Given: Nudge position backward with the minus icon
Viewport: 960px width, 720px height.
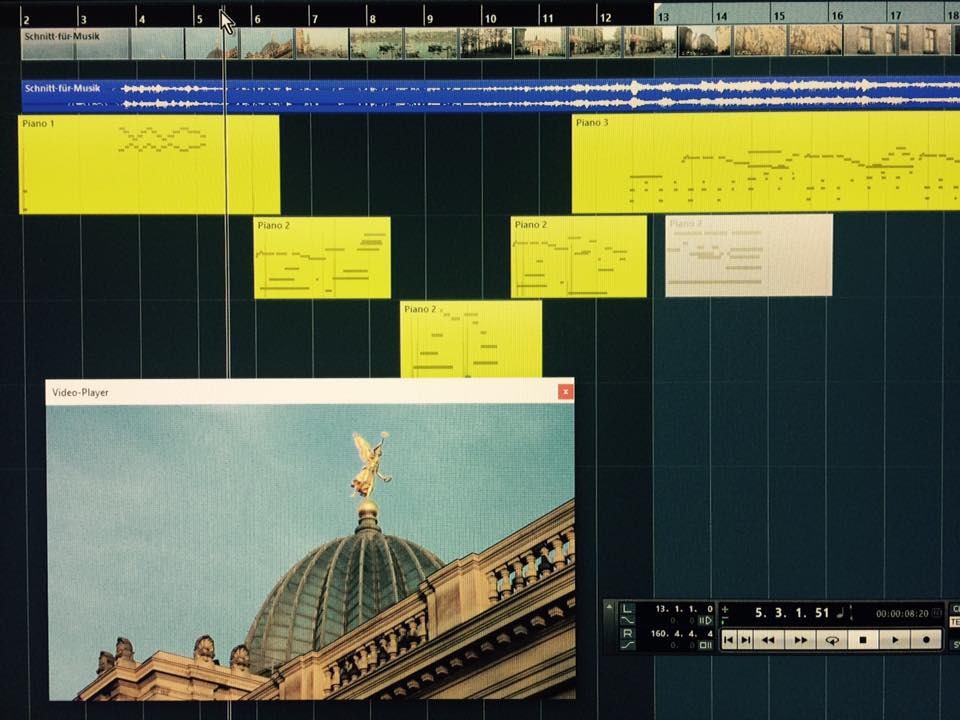Looking at the screenshot, I should (x=725, y=618).
